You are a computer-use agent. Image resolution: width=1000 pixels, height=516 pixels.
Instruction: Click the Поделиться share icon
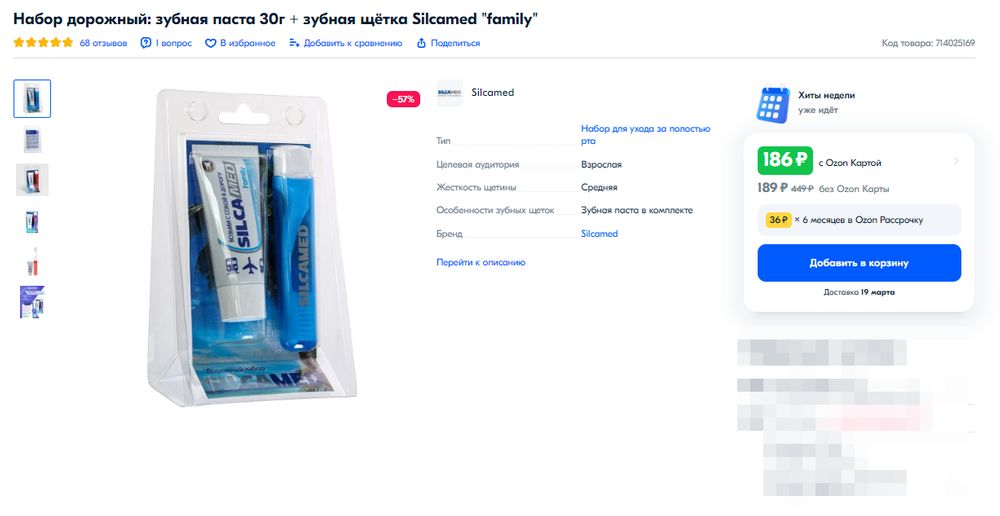(421, 43)
